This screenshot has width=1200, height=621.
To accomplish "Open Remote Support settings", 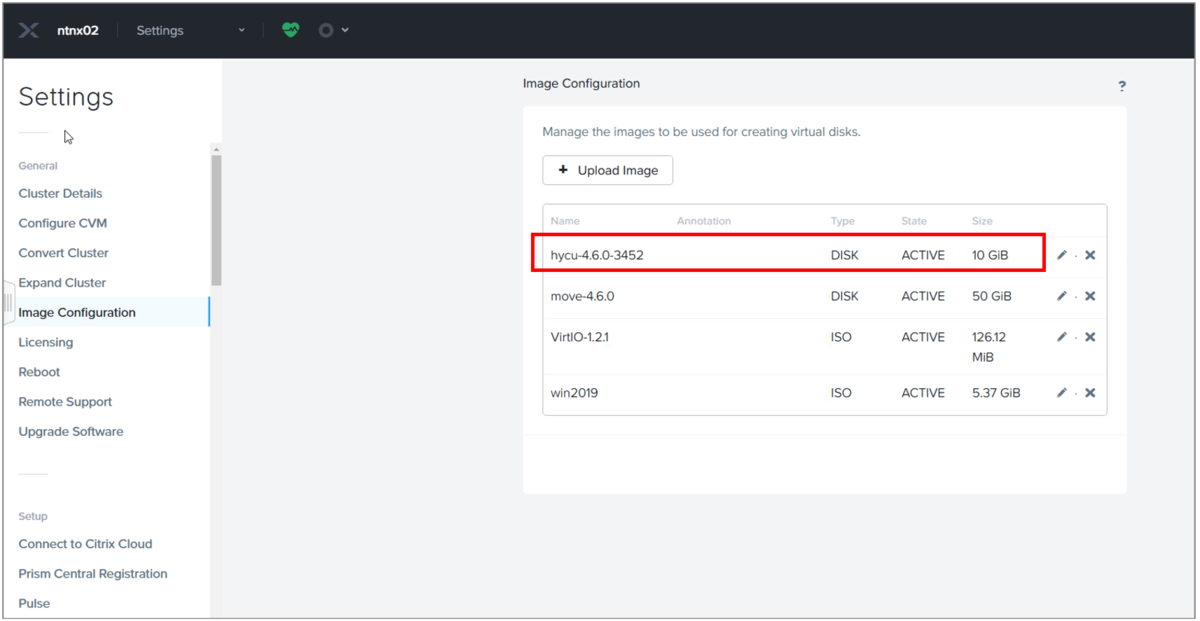I will pos(65,402).
